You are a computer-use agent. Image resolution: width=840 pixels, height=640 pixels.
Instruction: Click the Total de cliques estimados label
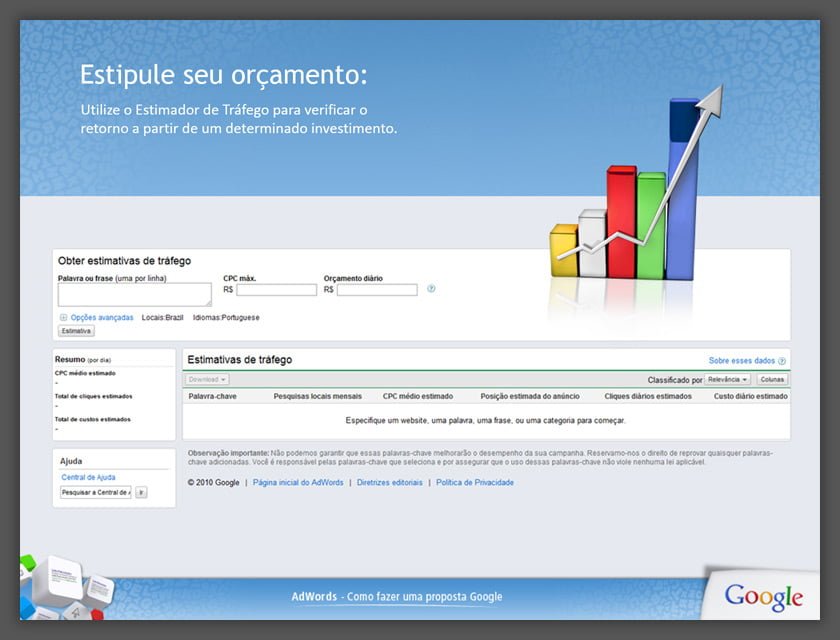pos(93,396)
